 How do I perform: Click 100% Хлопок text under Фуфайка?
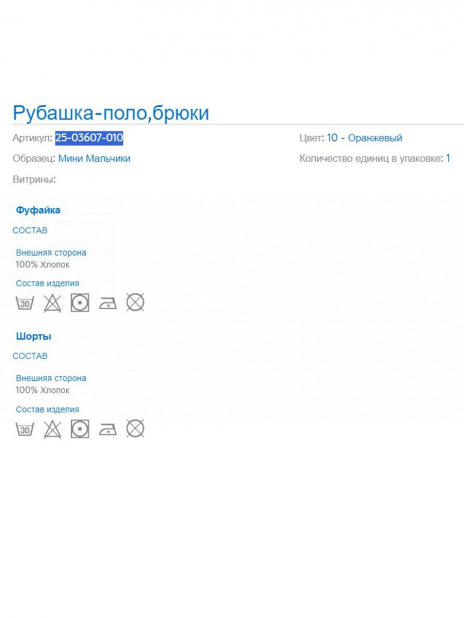point(43,264)
